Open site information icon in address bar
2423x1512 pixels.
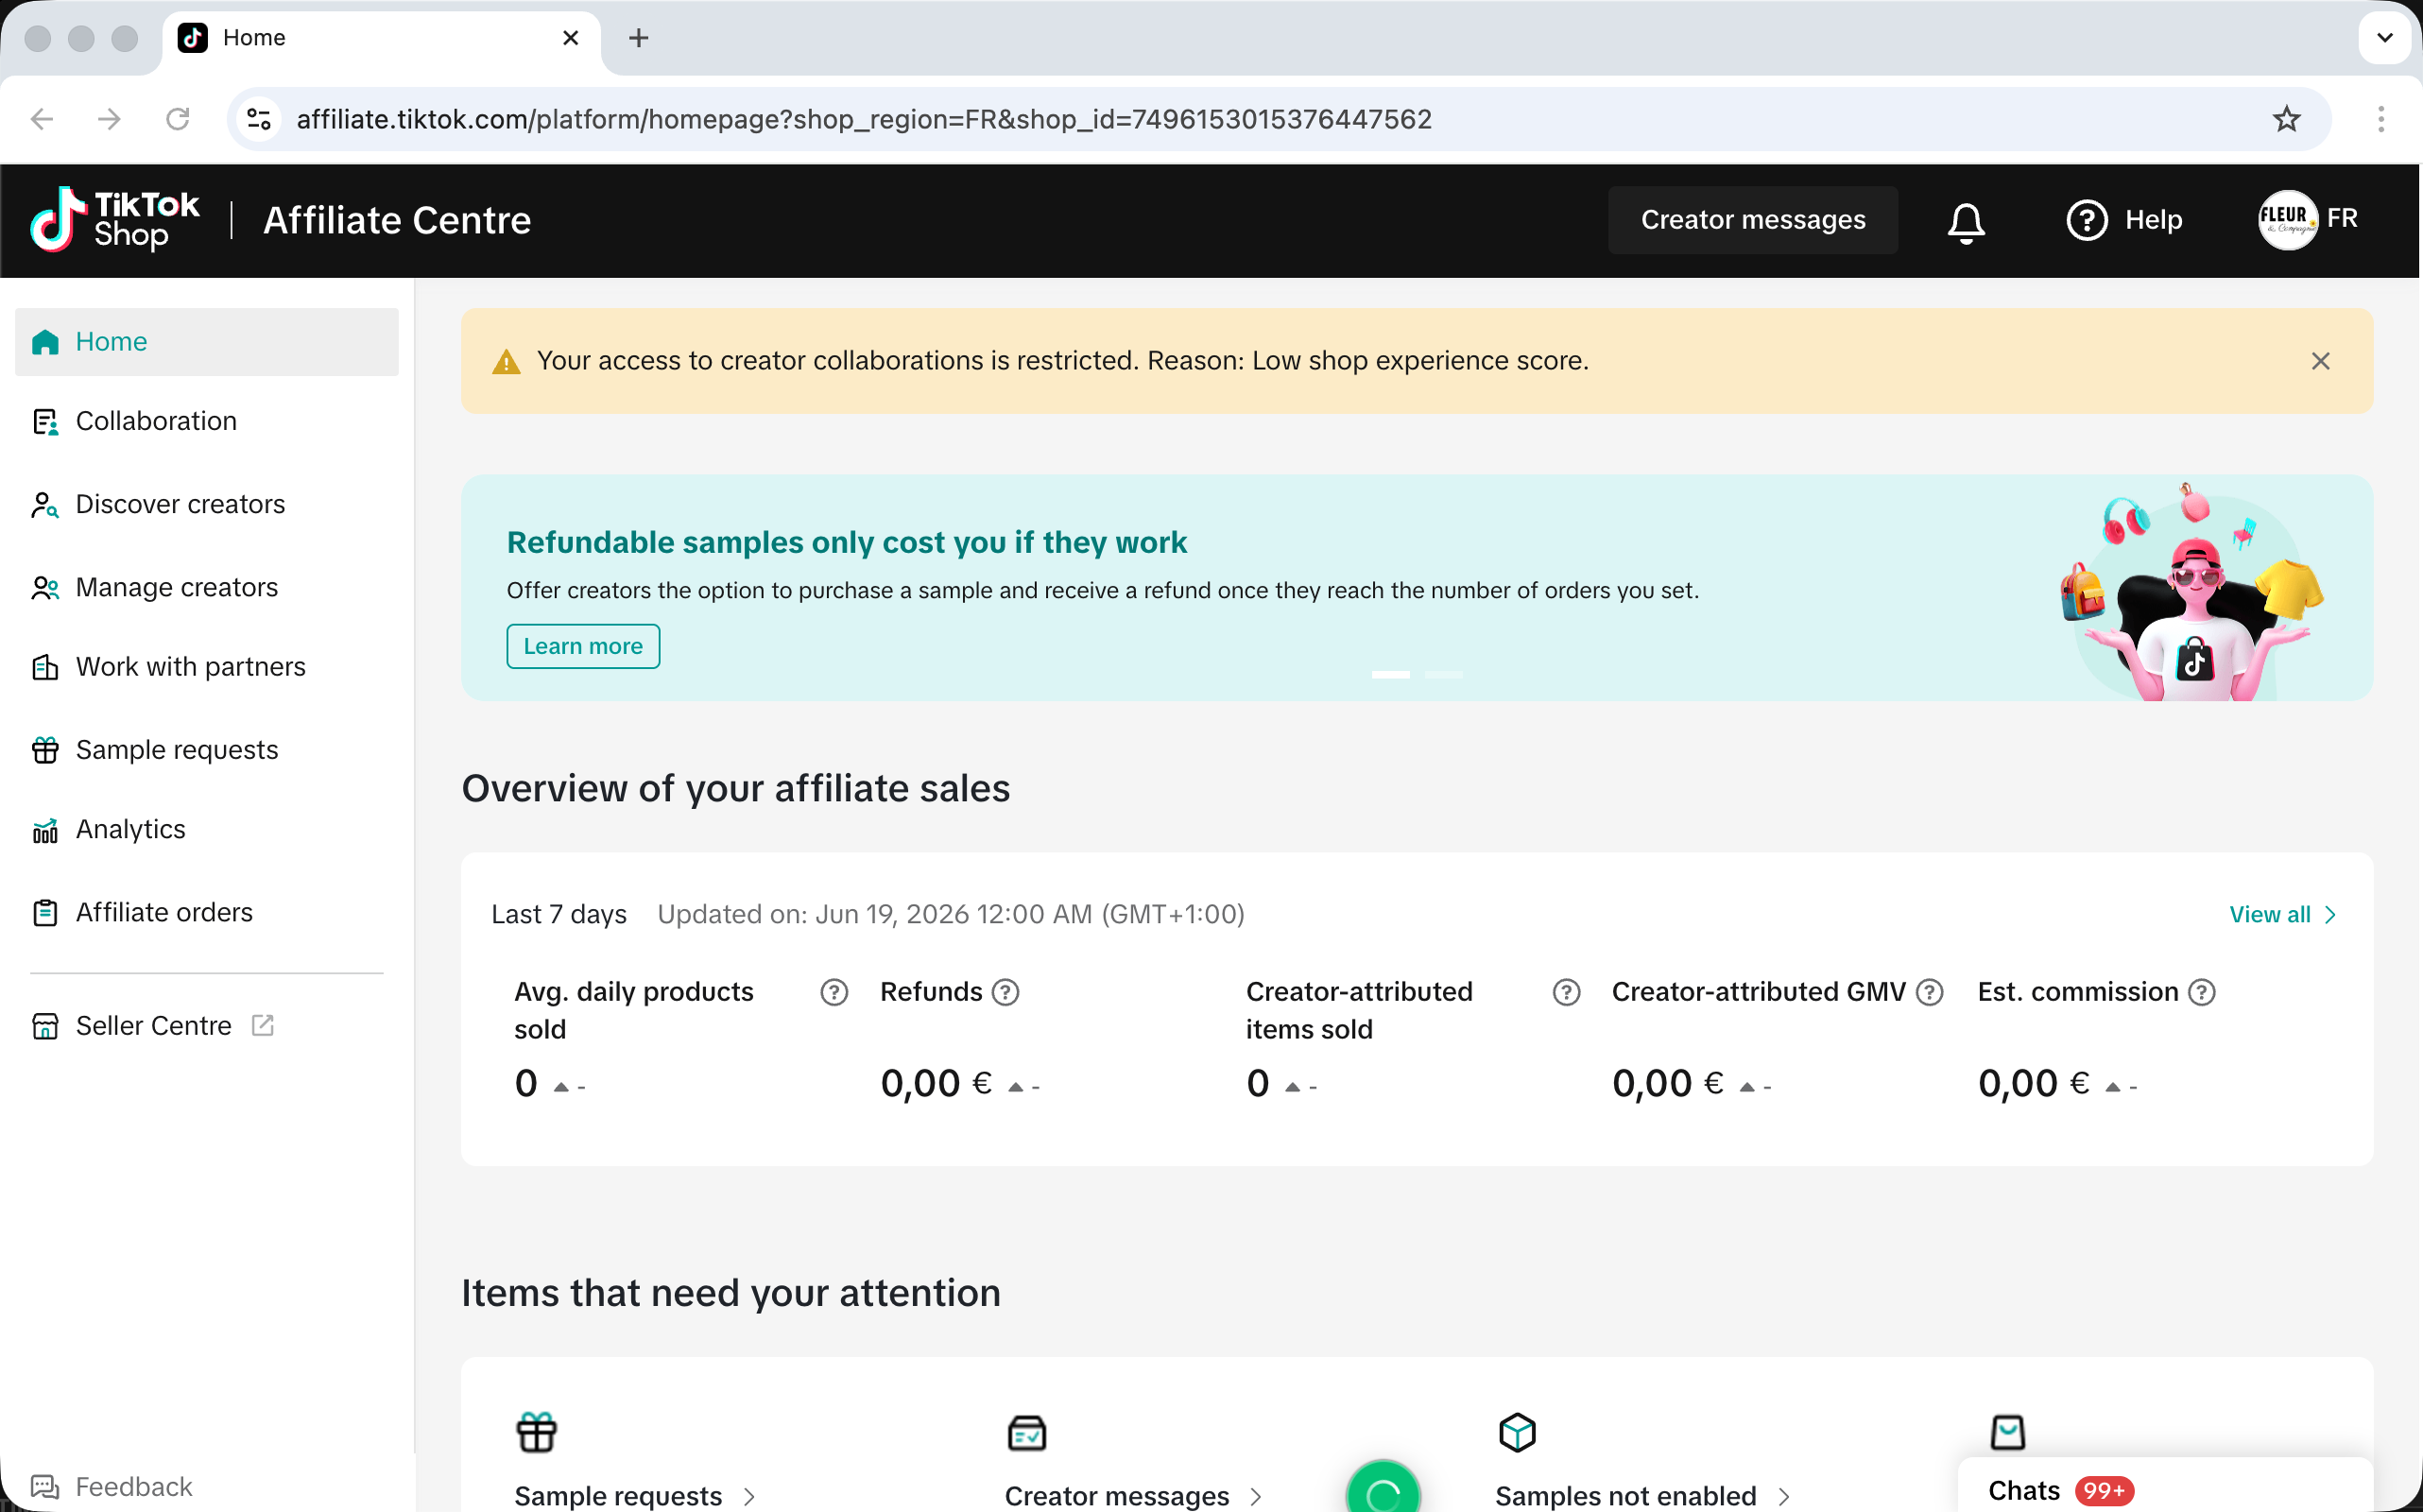[259, 119]
